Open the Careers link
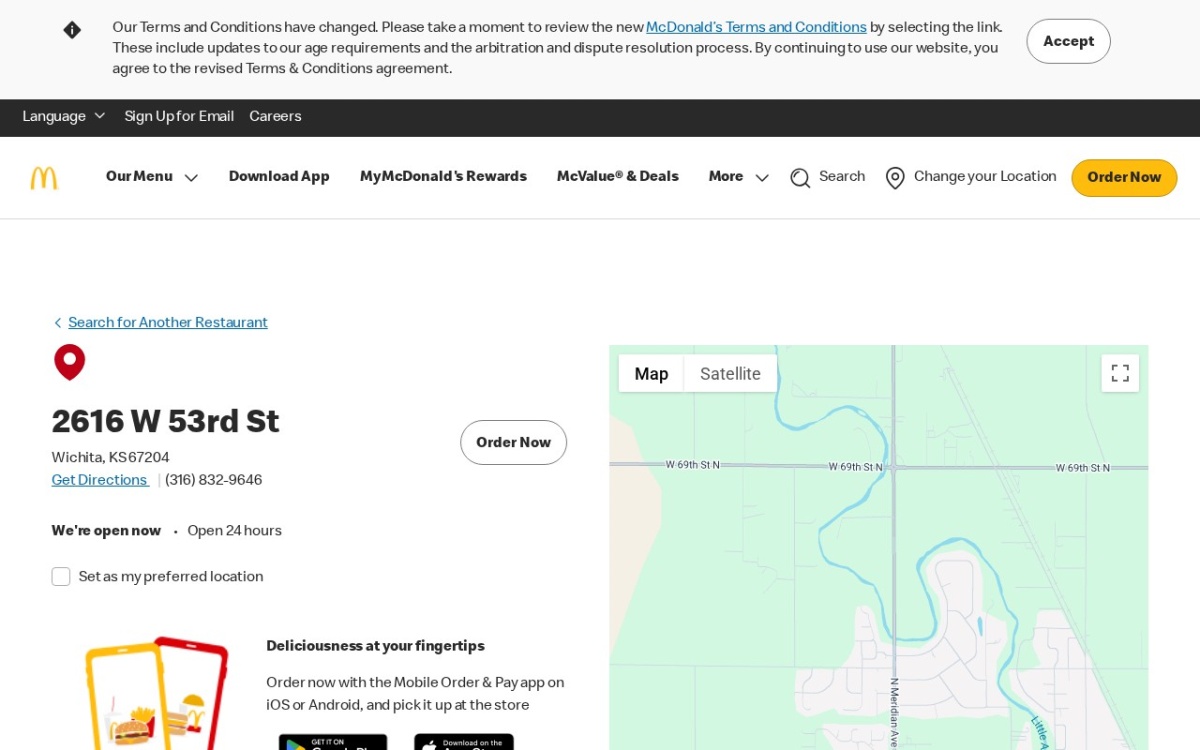 tap(275, 117)
